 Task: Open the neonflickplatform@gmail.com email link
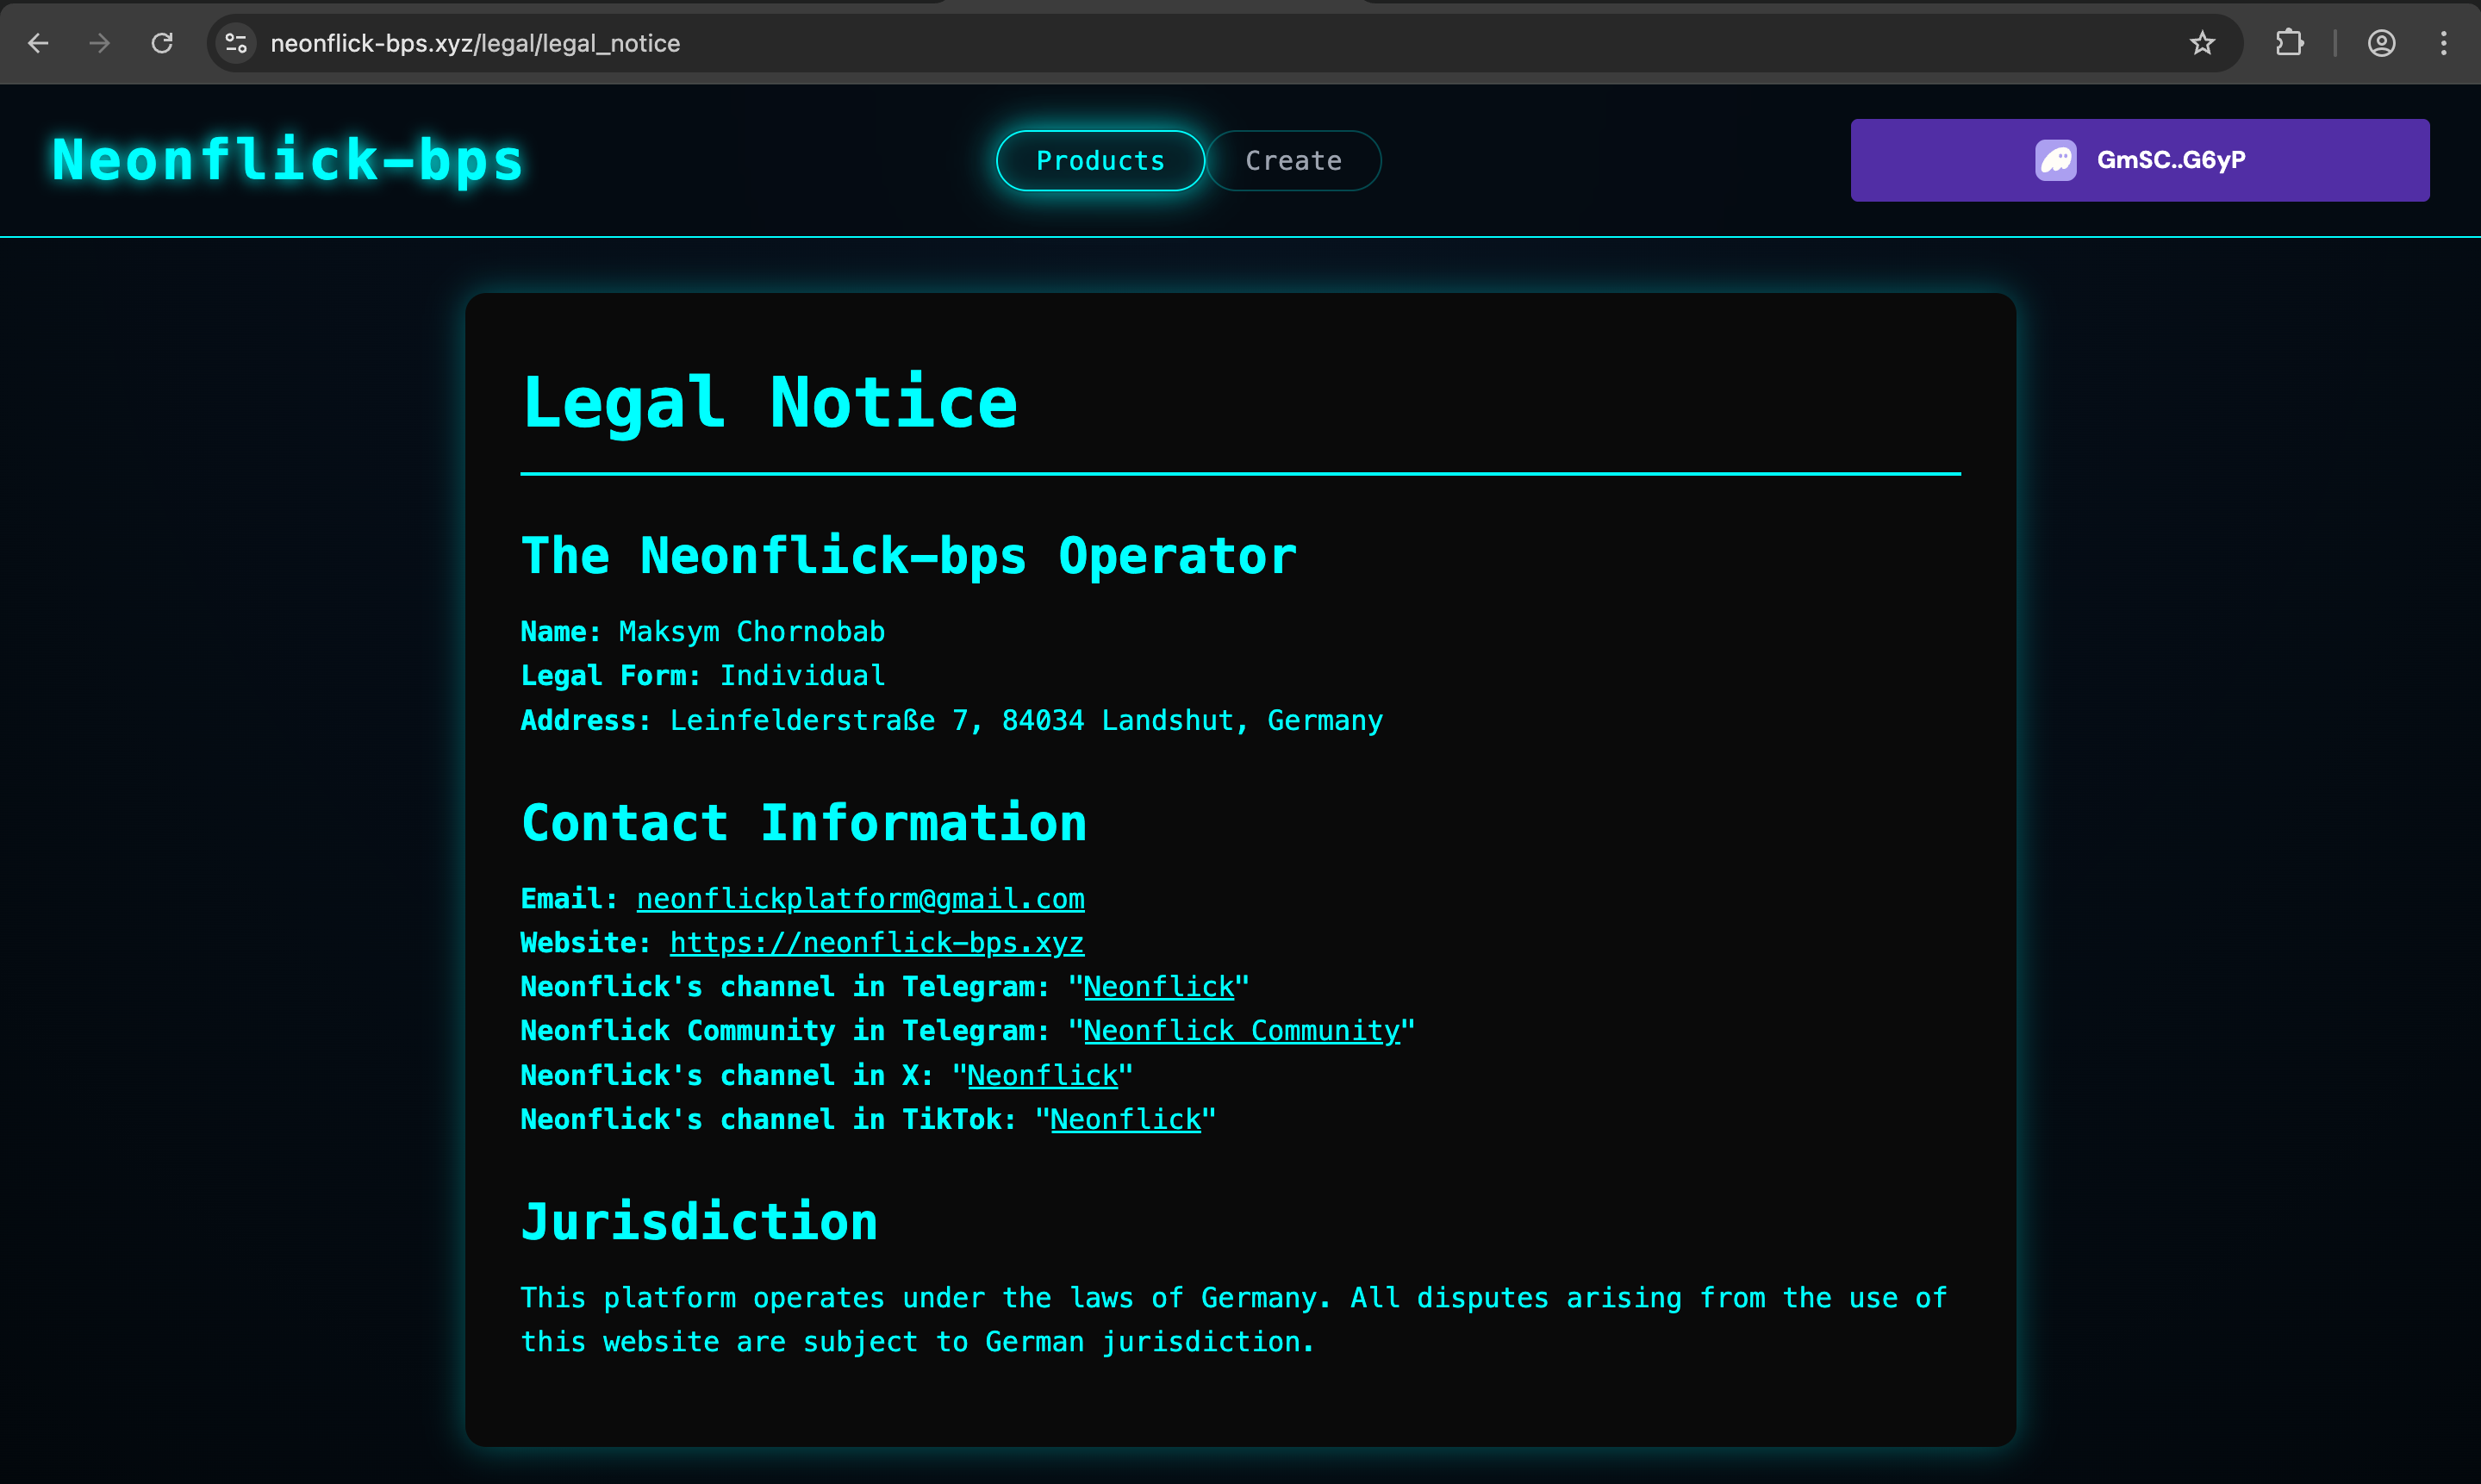click(859, 898)
